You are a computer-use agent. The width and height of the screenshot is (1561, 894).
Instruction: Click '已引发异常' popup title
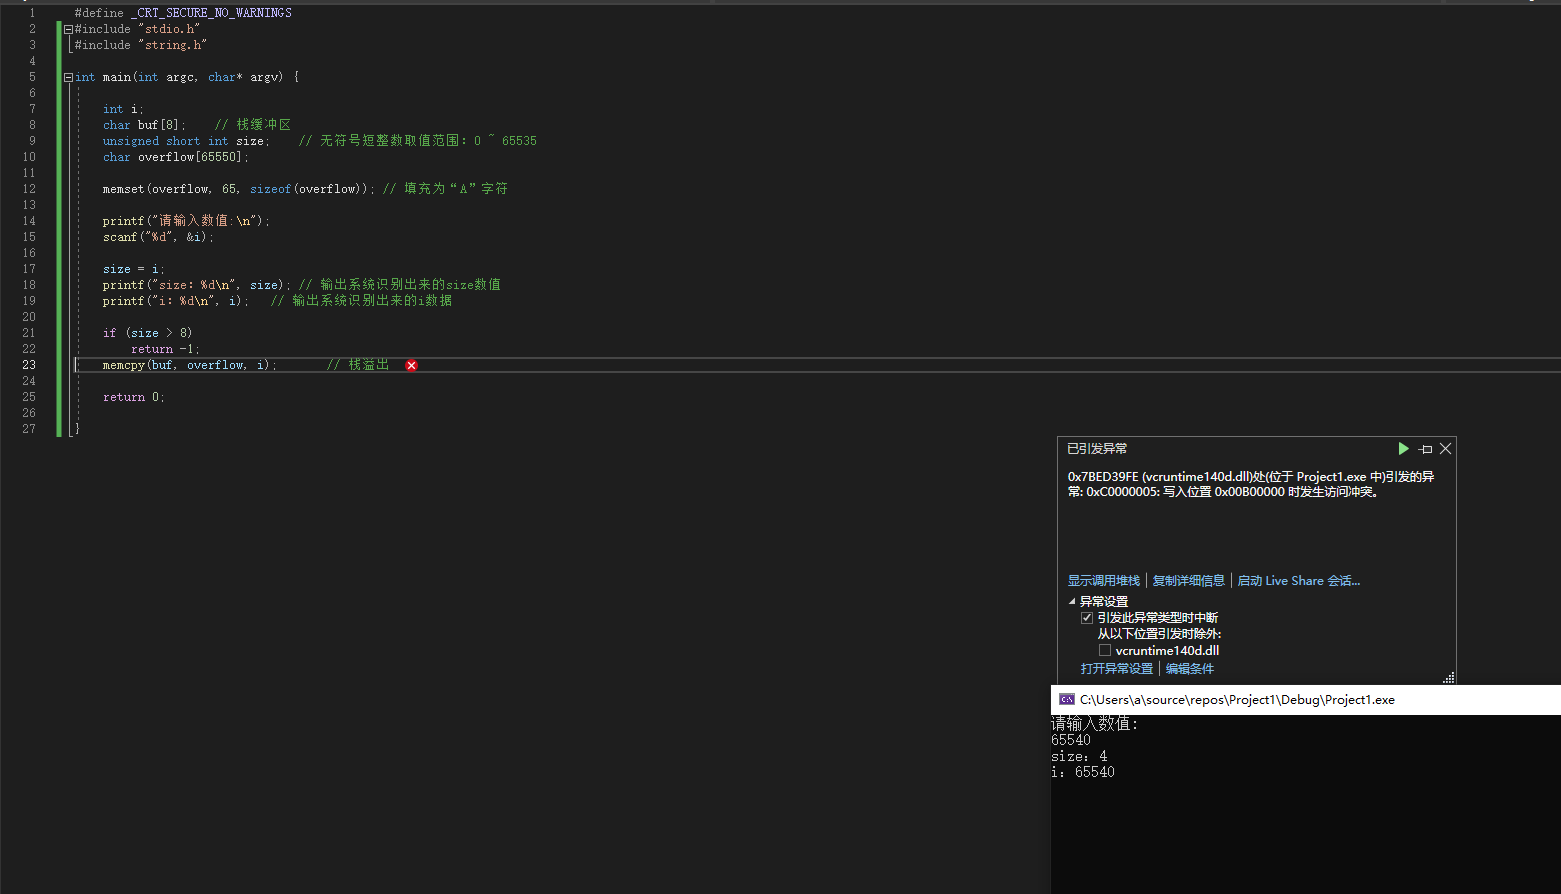[1097, 449]
